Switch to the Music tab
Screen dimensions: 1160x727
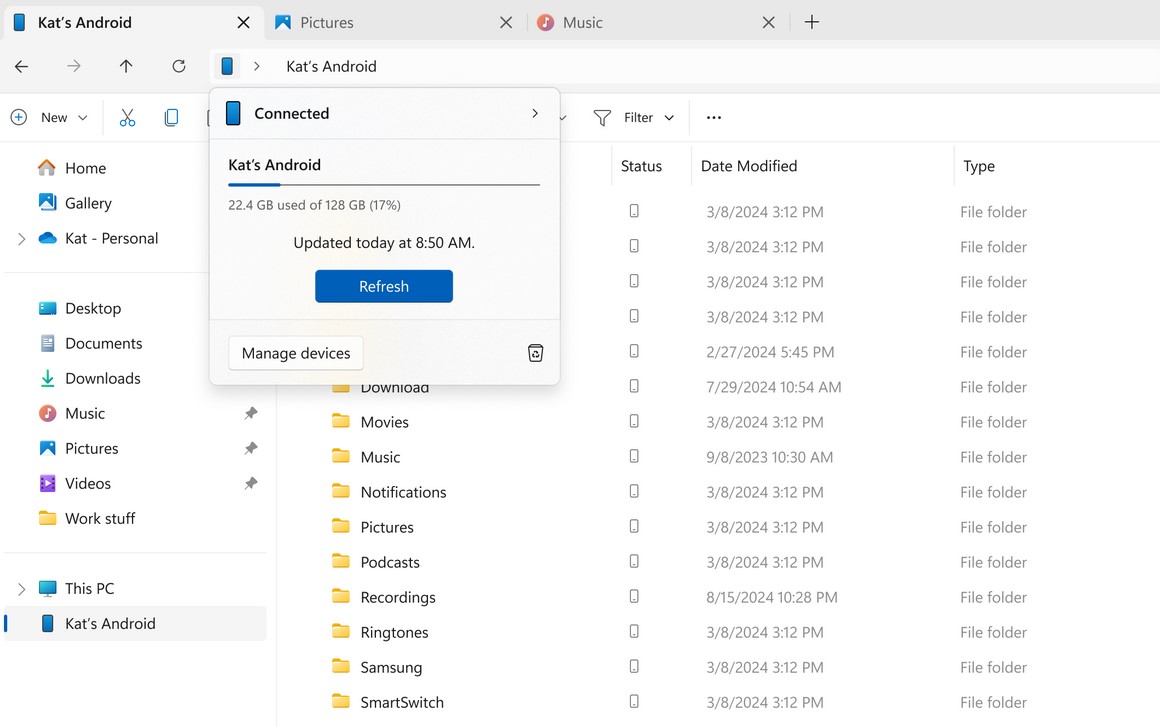[x=582, y=23]
